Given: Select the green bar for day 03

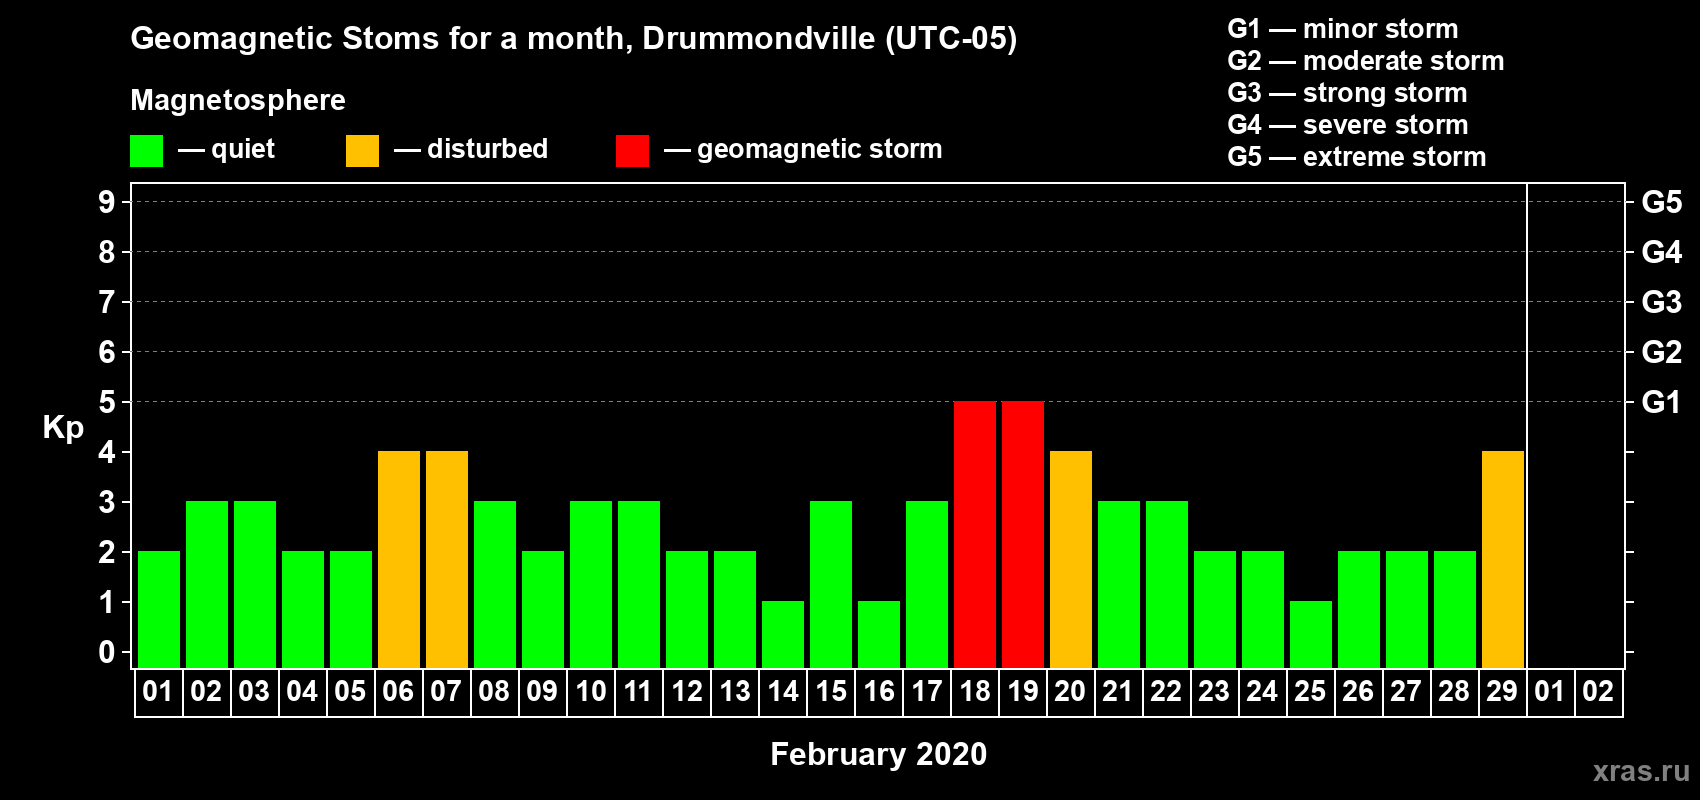Looking at the screenshot, I should (255, 584).
